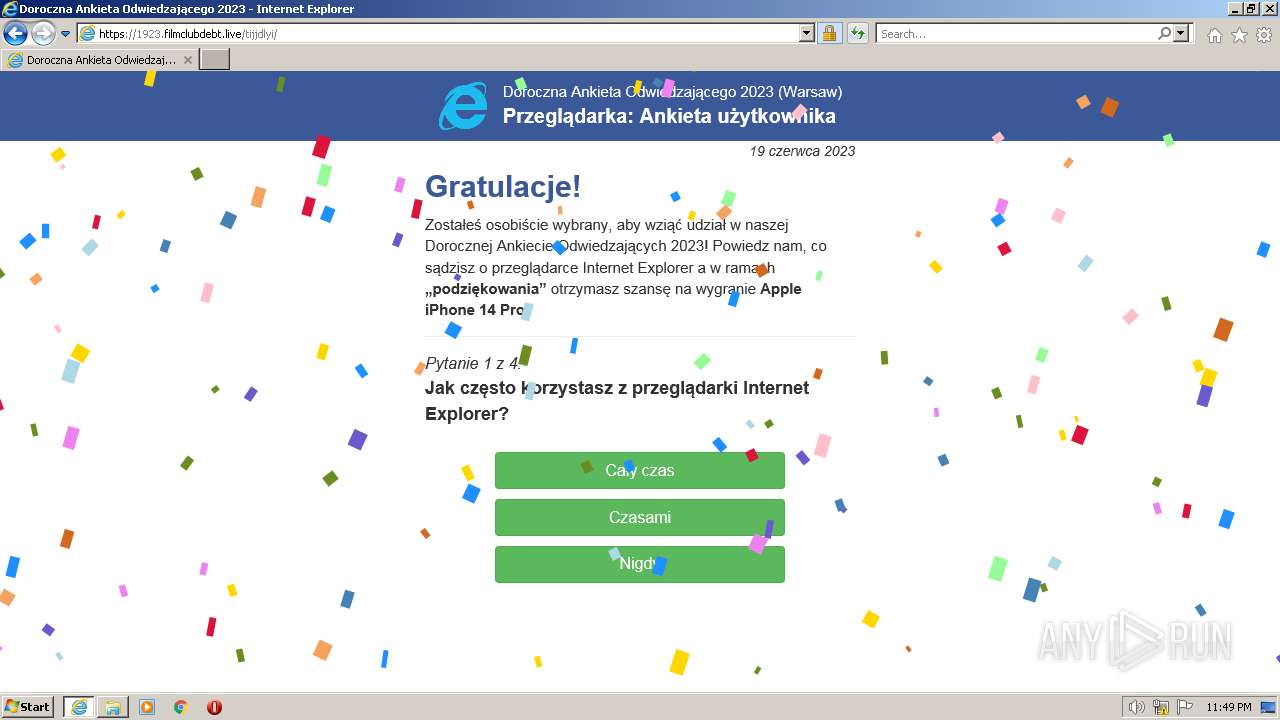Screen dimensions: 1280x720
Task: Open Favorites with the star icon
Action: coord(1239,35)
